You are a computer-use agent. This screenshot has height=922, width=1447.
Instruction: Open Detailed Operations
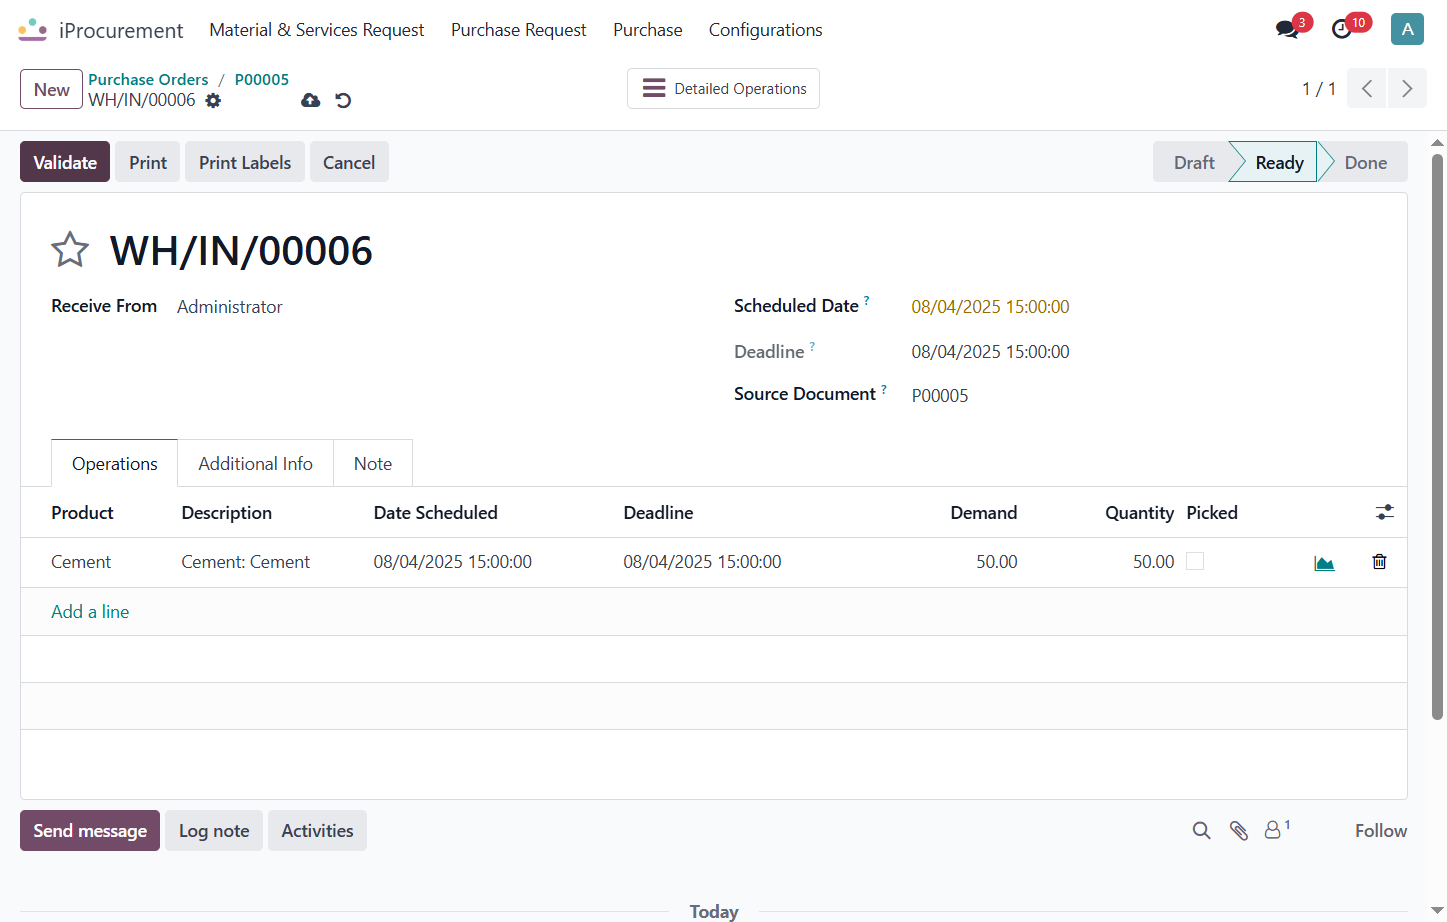coord(723,88)
